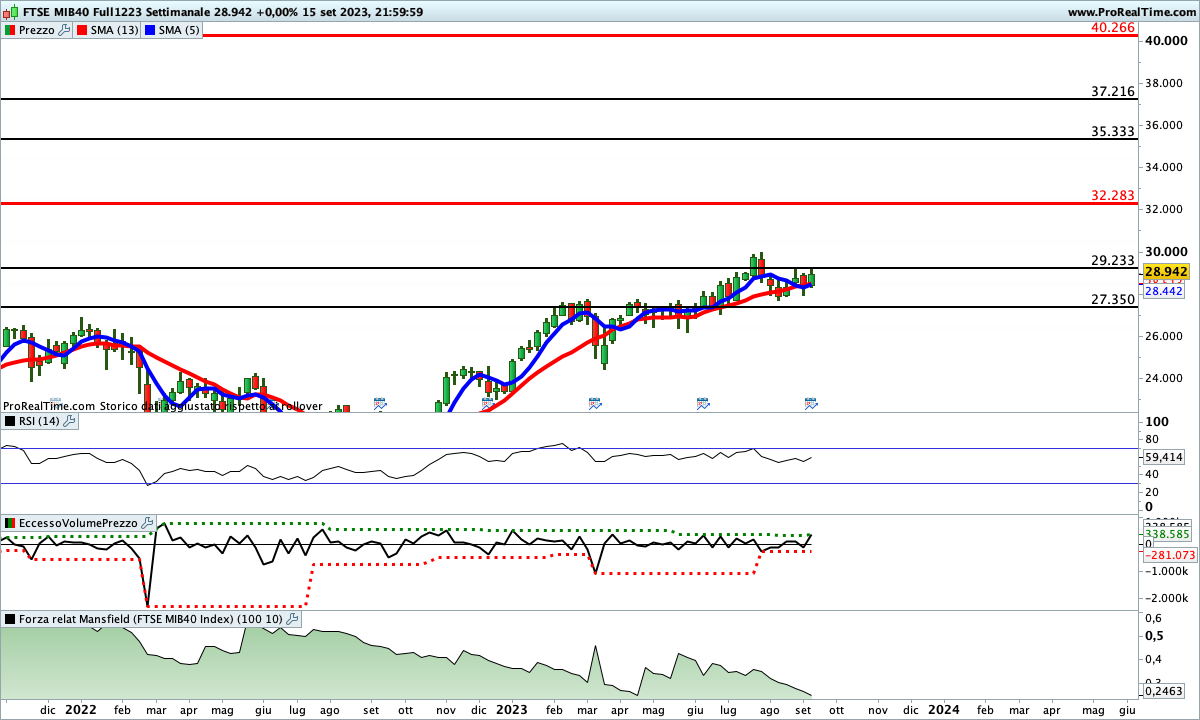
Task: Click the EccessoVolumePrezzo indicator label
Action: pos(78,523)
